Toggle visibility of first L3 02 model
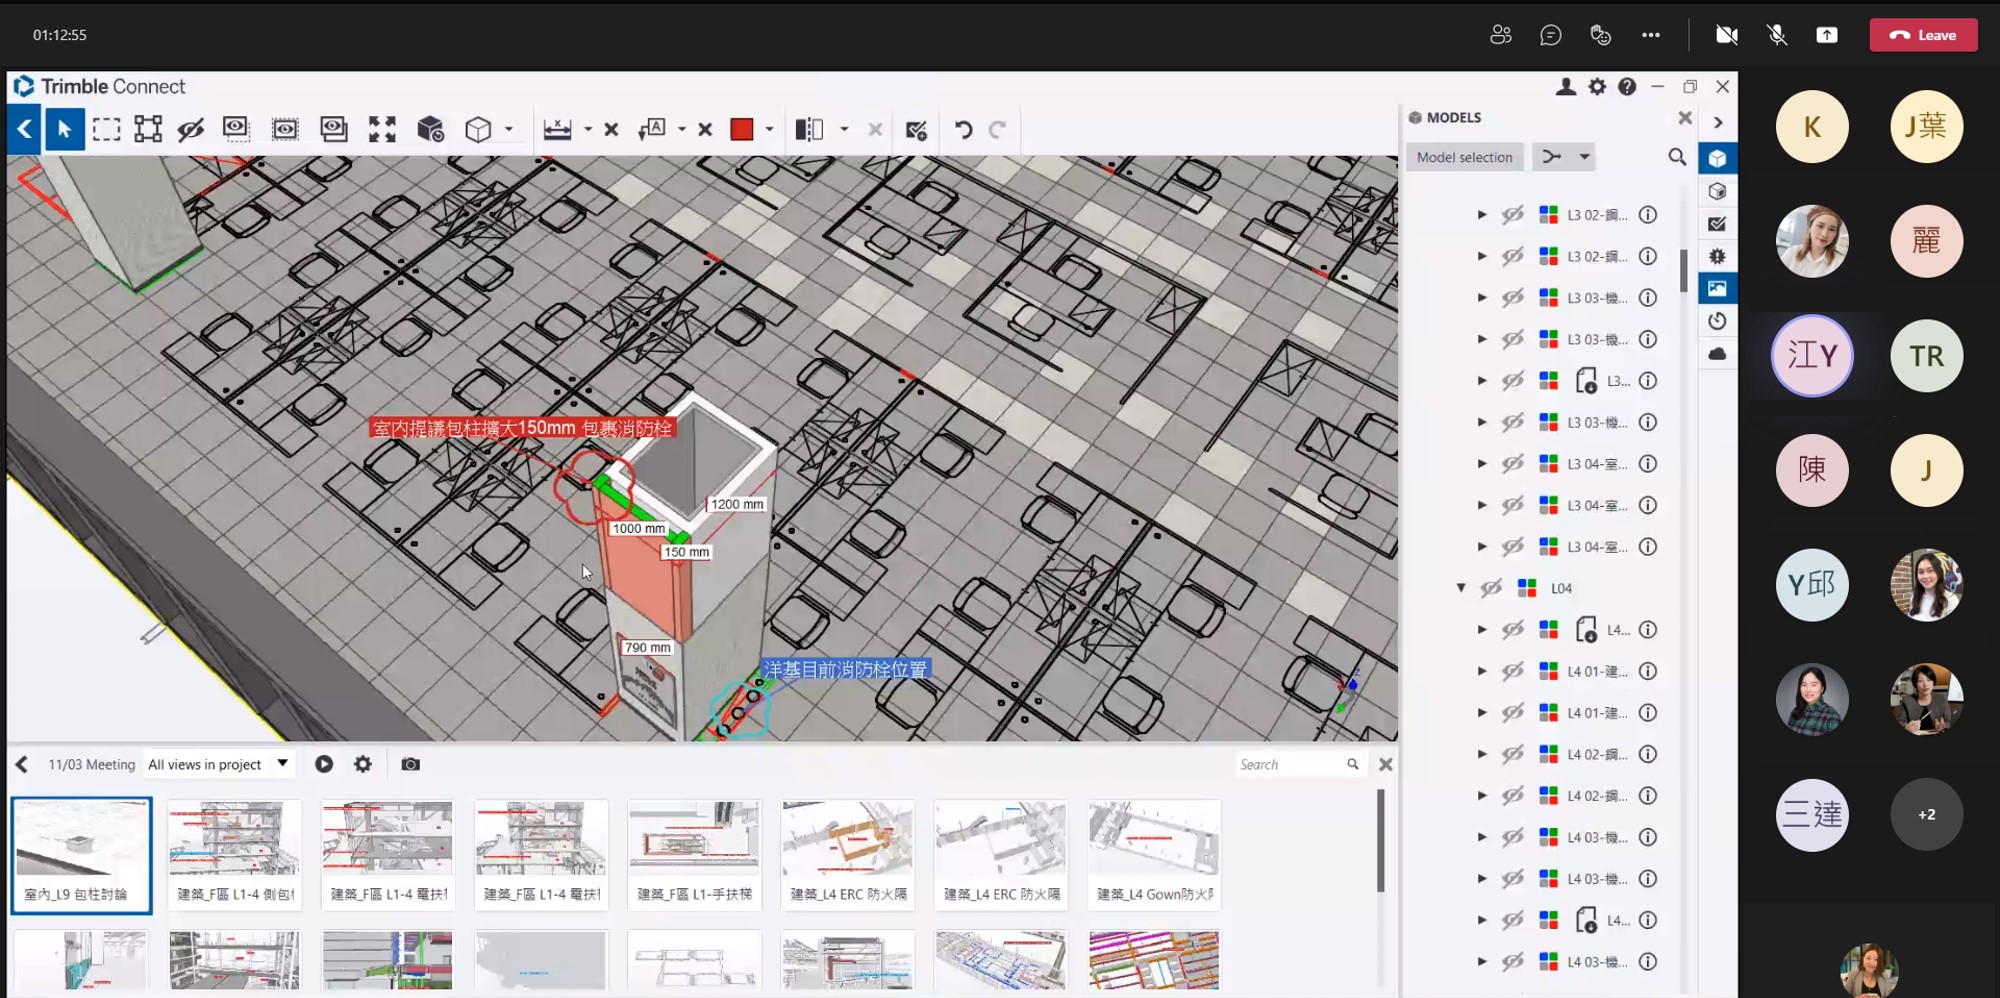The height and width of the screenshot is (998, 2000). [1512, 215]
